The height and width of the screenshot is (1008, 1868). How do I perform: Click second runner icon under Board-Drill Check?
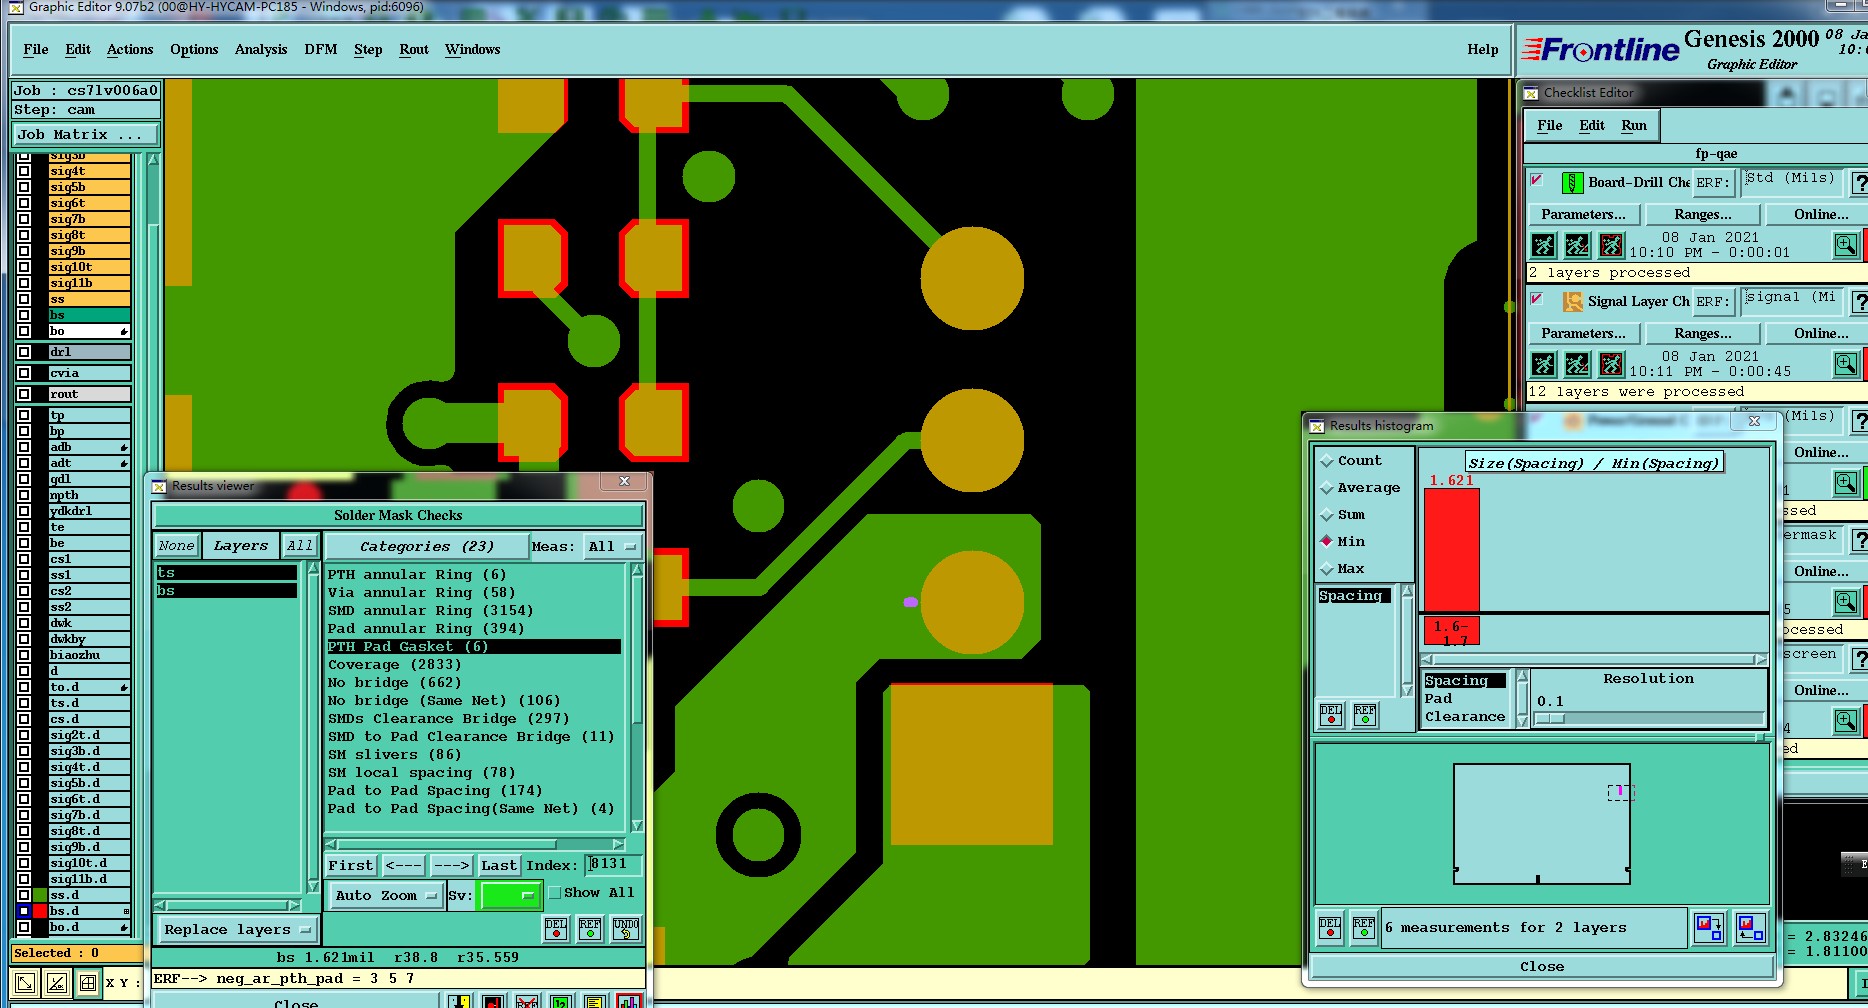[x=1577, y=245]
